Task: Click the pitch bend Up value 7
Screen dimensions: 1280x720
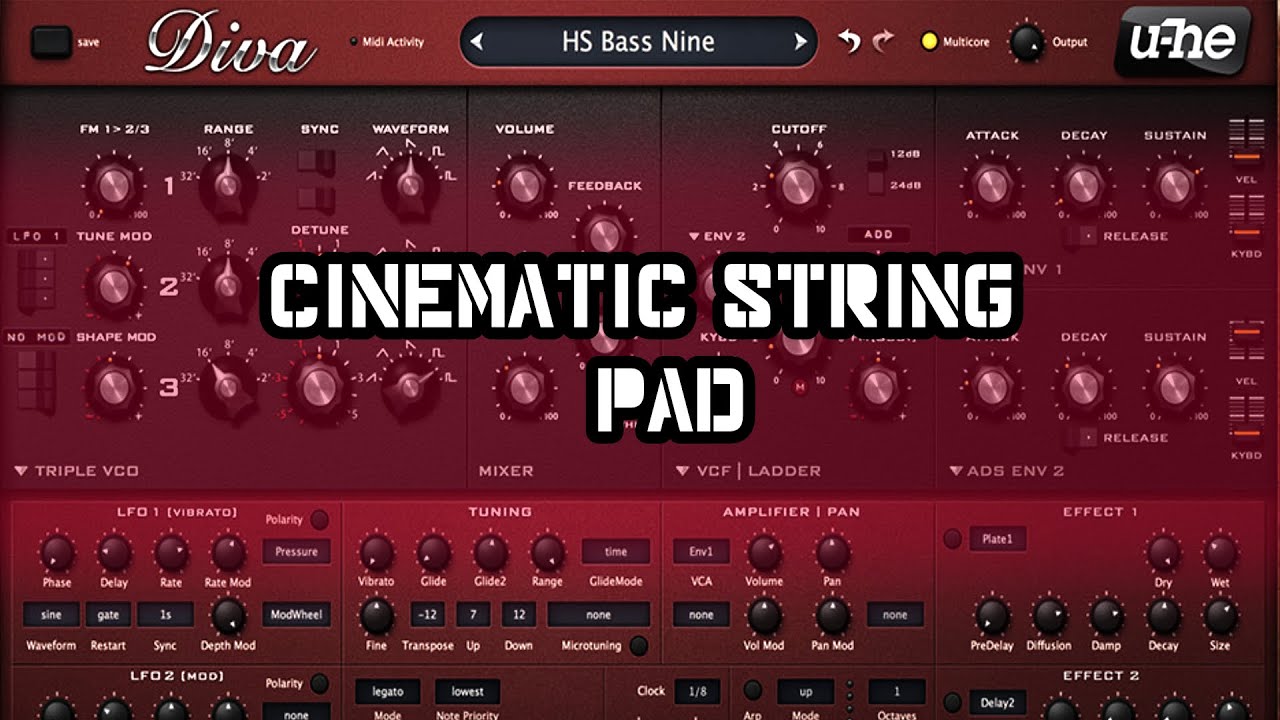Action: click(473, 614)
